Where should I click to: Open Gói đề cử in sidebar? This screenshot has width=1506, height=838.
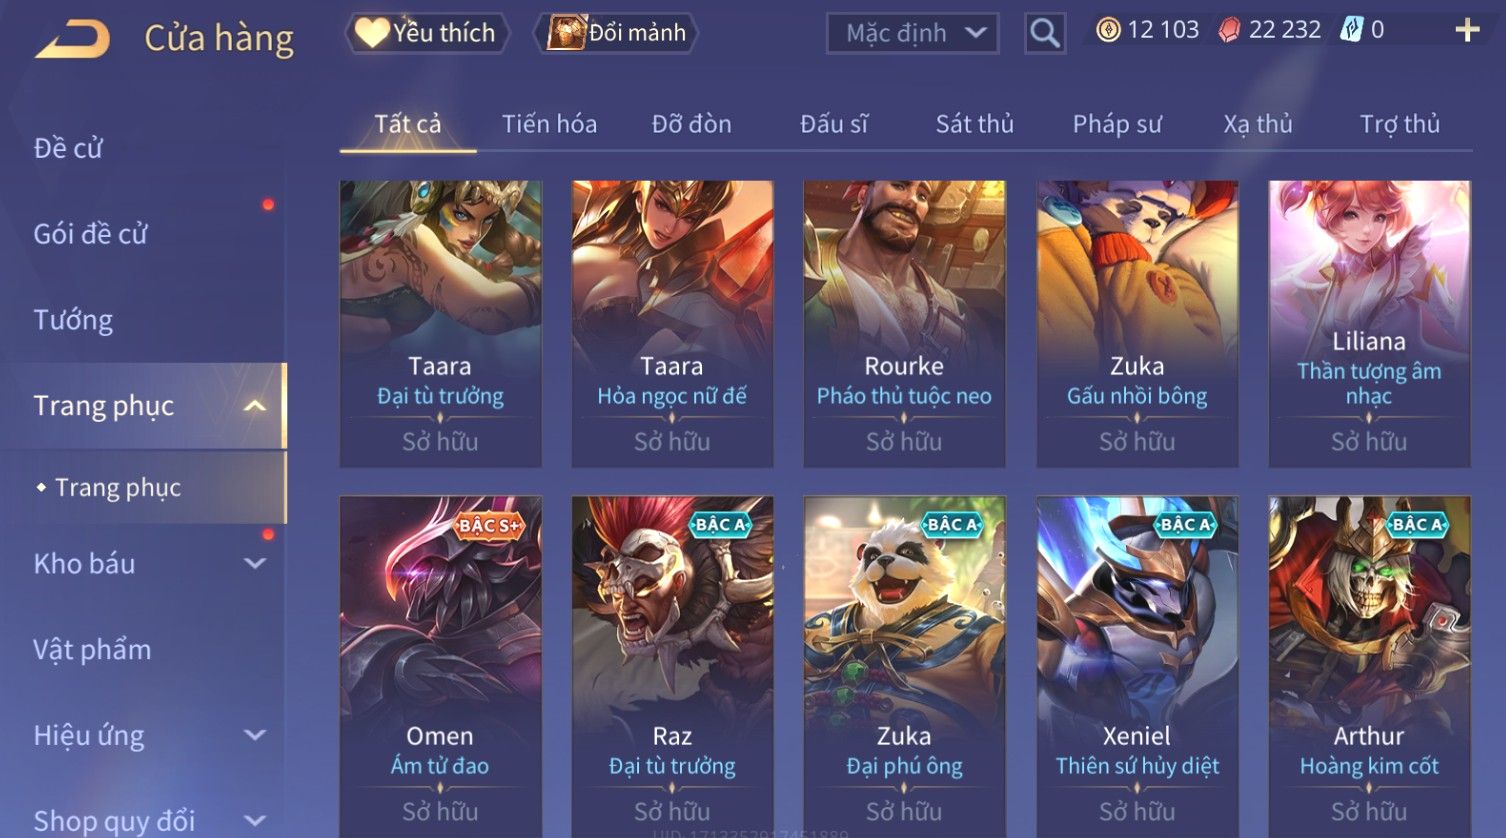tap(90, 234)
